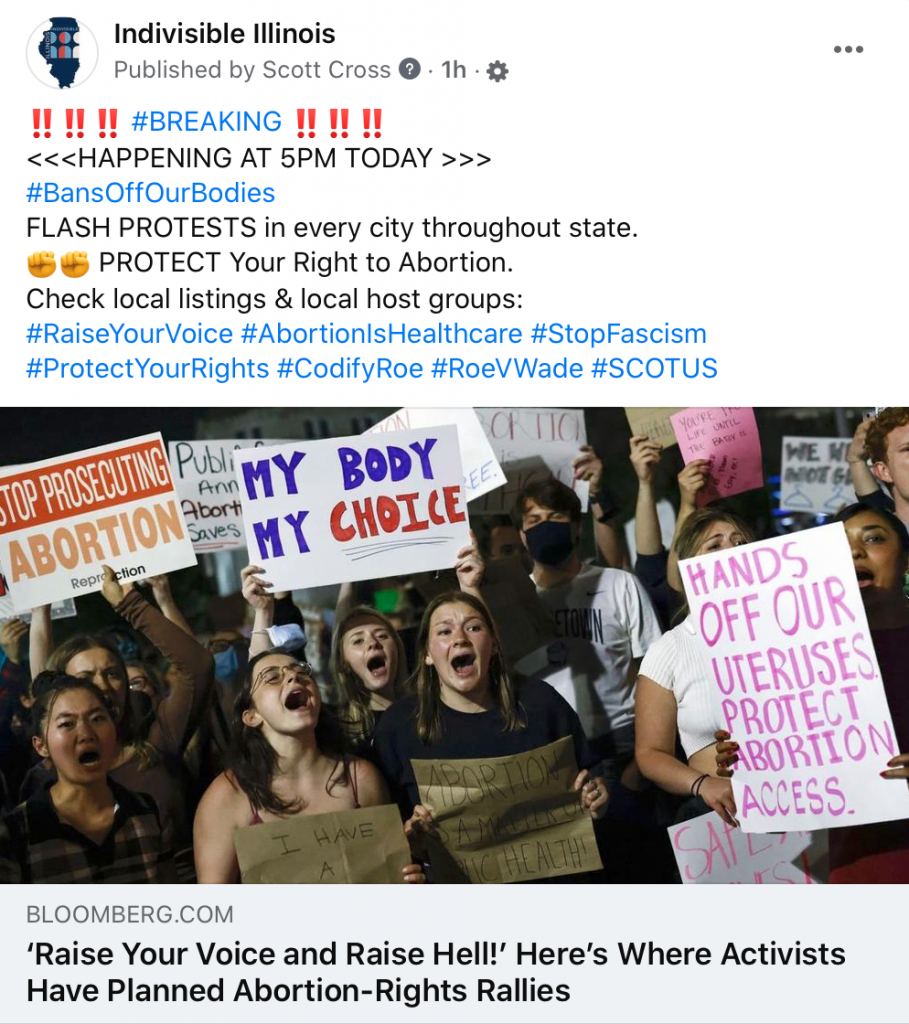909x1024 pixels.
Task: Open the #StopFascism hashtag
Action: 618,334
